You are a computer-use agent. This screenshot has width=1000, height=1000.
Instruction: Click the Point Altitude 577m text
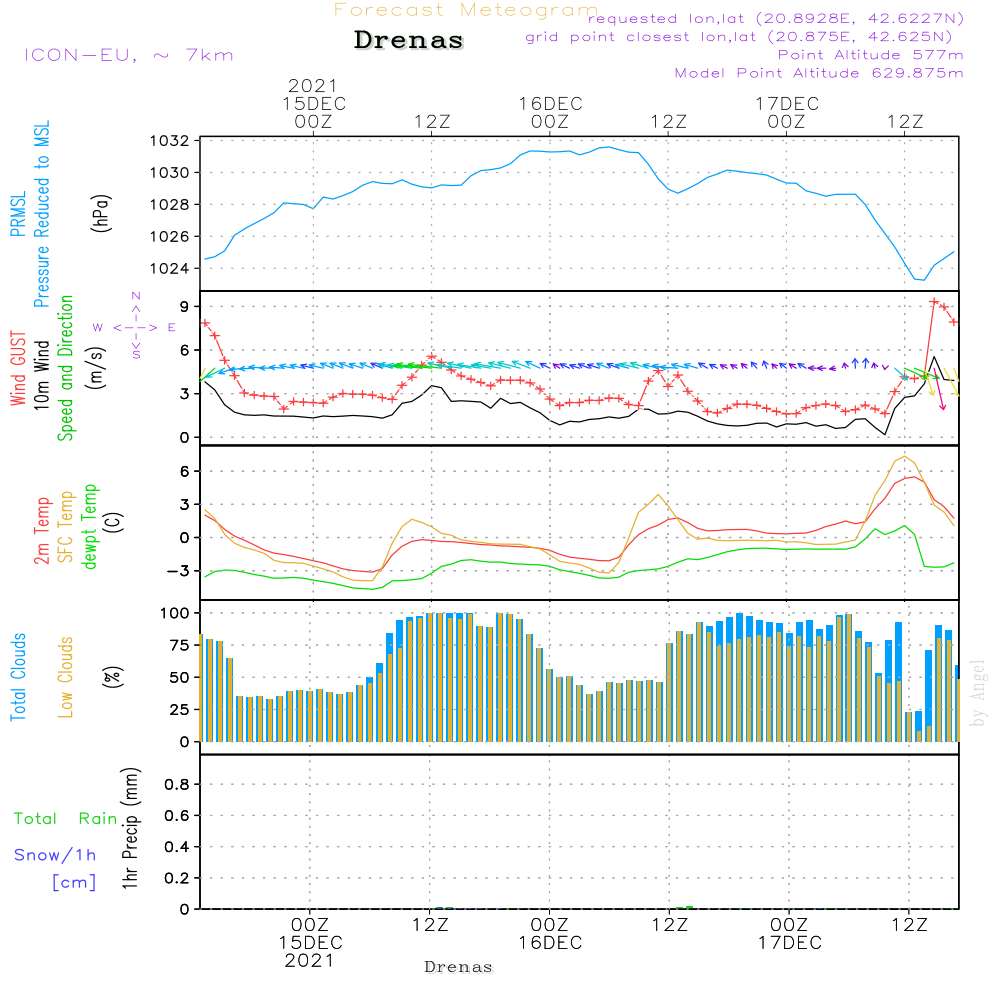coord(870,55)
